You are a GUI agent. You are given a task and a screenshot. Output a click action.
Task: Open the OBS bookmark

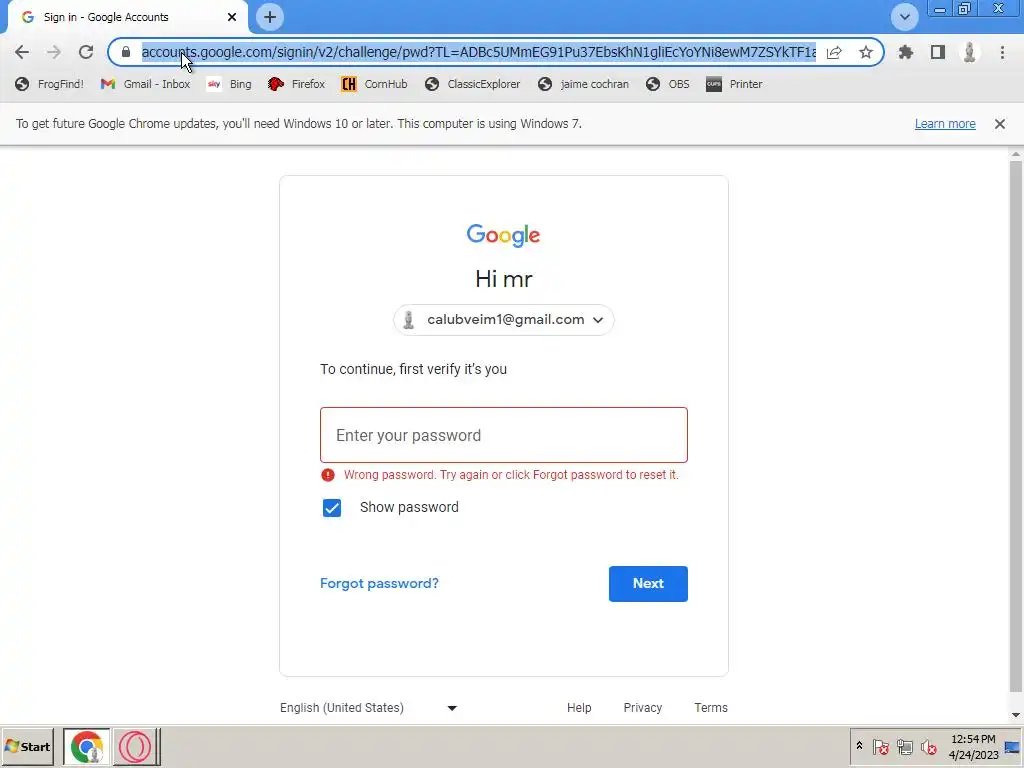point(667,84)
